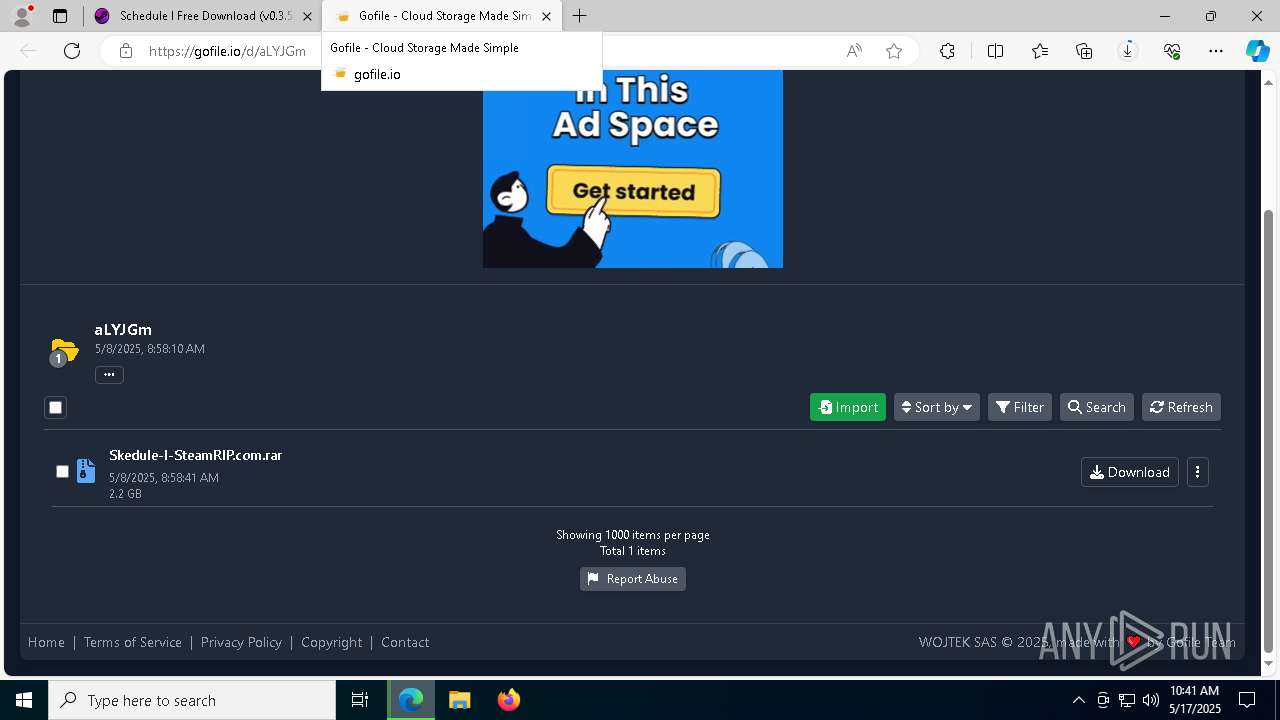Open Terms of Service link
Viewport: 1280px width, 720px height.
(x=133, y=642)
